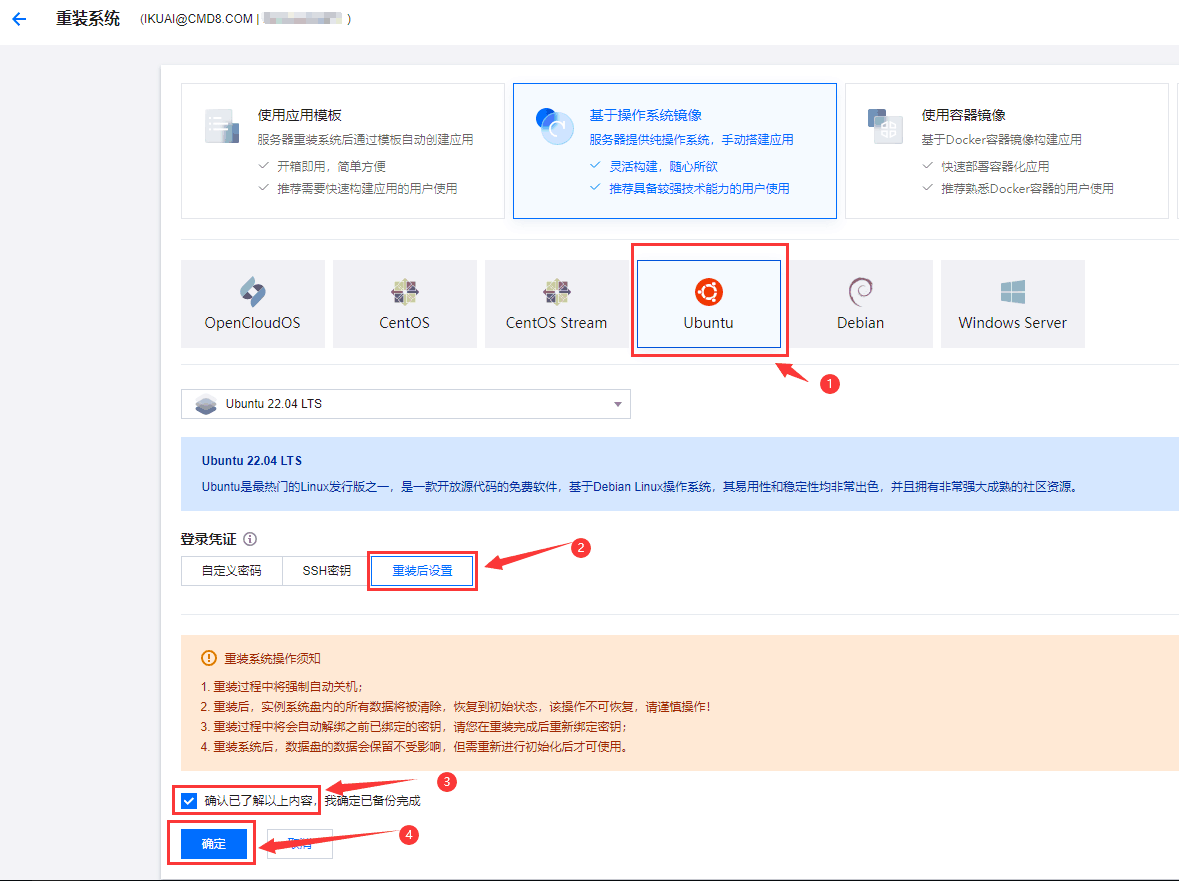This screenshot has height=881, width=1179.
Task: Select the 重装后设置 login option
Action: (x=422, y=571)
